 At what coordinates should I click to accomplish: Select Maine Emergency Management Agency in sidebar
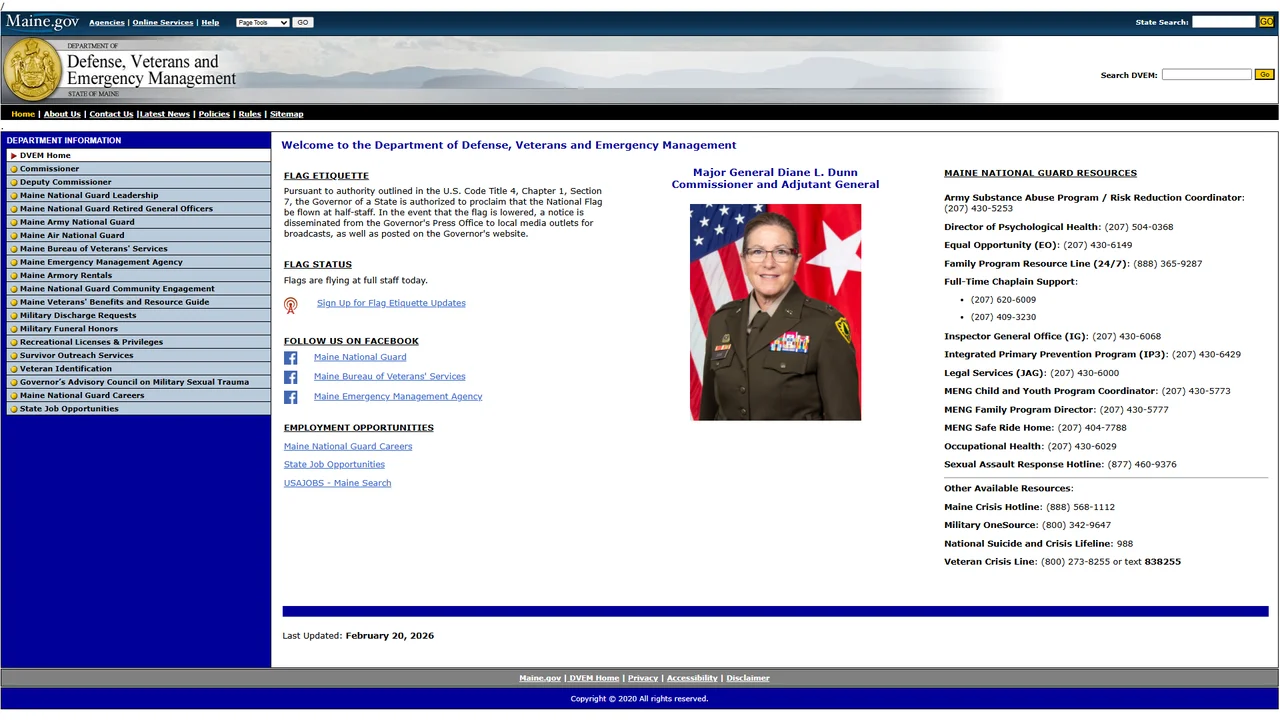coord(137,262)
